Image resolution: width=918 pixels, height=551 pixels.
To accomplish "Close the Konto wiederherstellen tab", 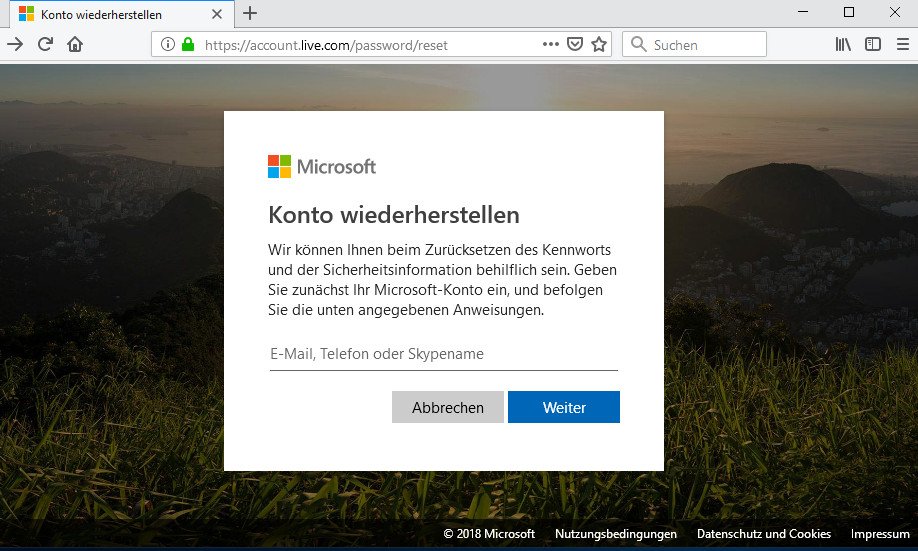I will tap(217, 14).
